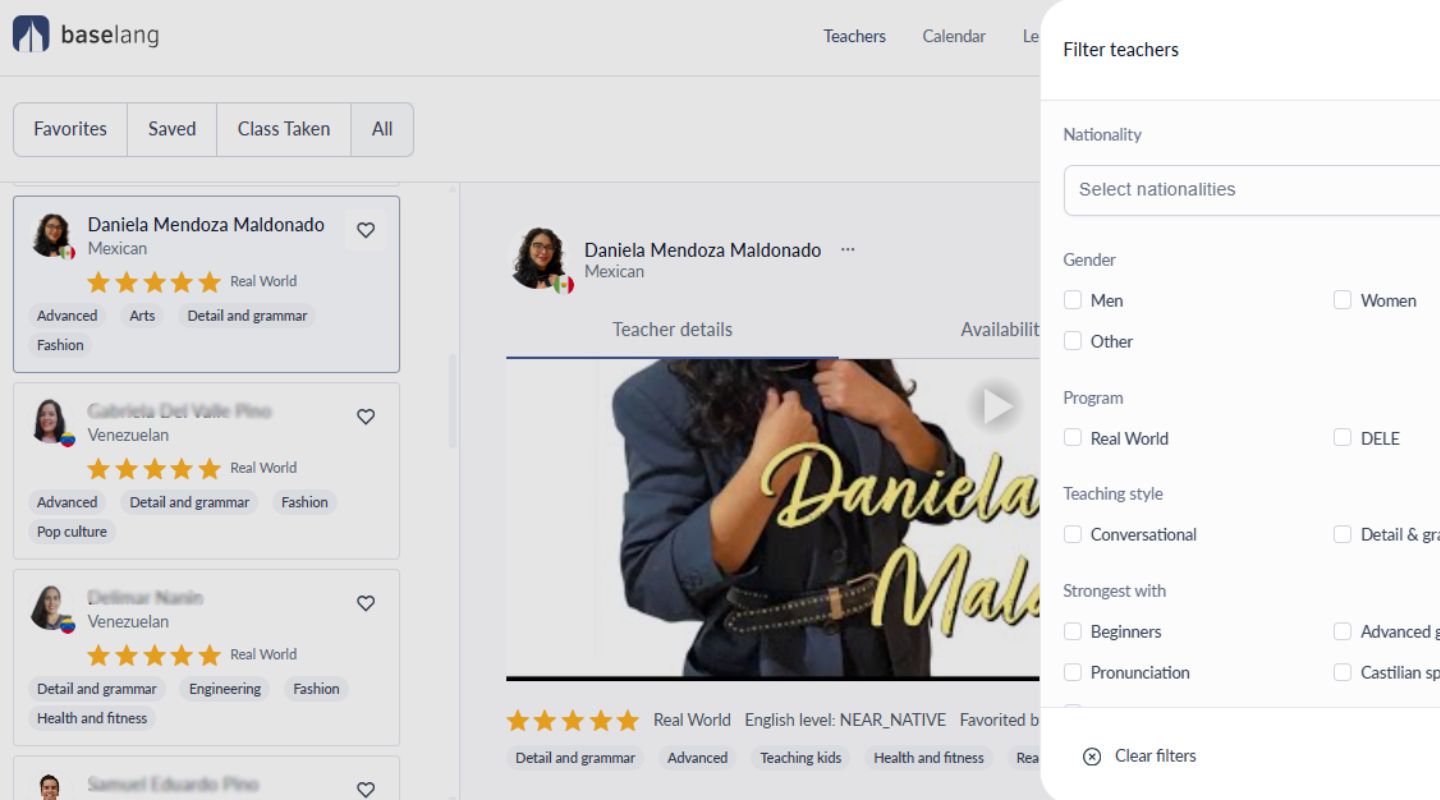Image resolution: width=1440 pixels, height=800 pixels.
Task: Favorite Daniela Mendoza Maldonado using the heart icon
Action: 365,230
